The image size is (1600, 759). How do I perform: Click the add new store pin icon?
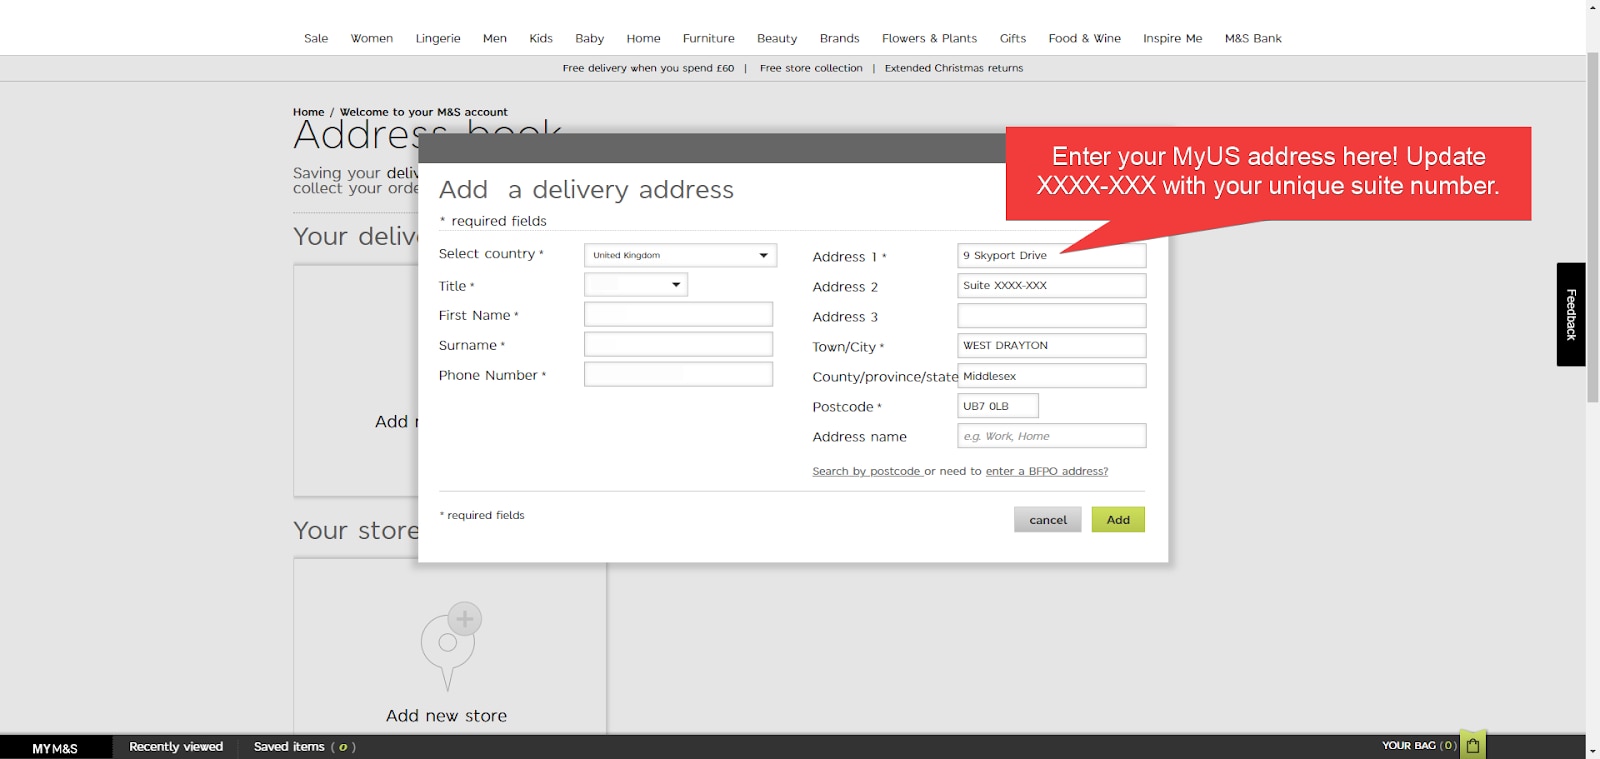point(451,646)
